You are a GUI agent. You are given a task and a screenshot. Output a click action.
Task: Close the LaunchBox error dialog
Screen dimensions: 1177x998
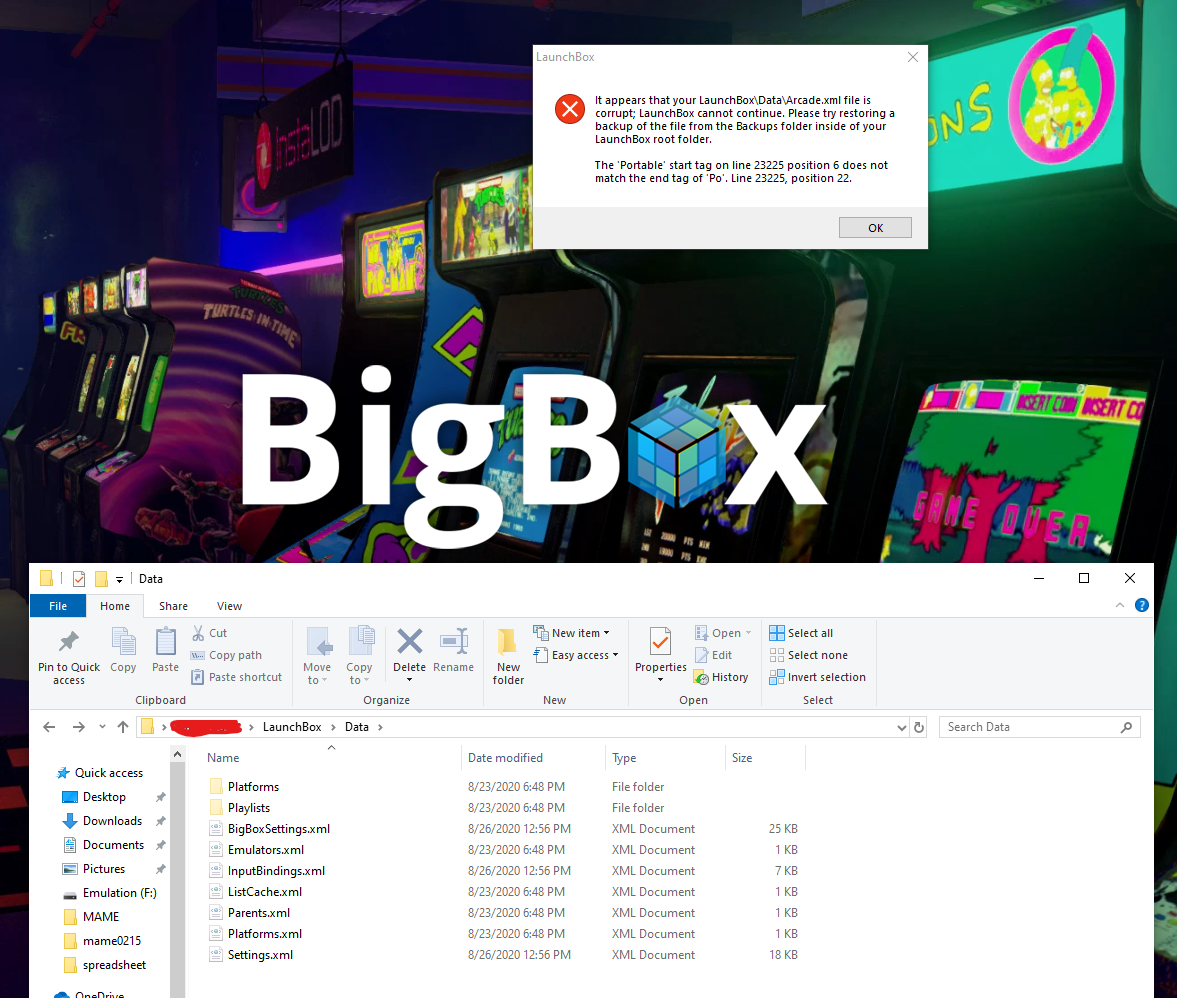(x=912, y=57)
